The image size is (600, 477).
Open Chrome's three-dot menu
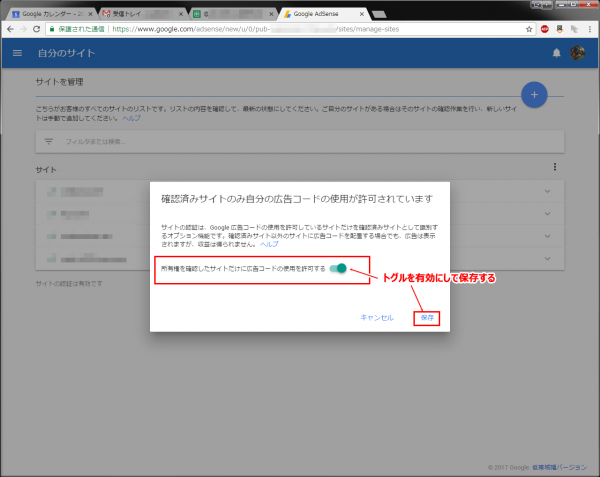point(588,30)
